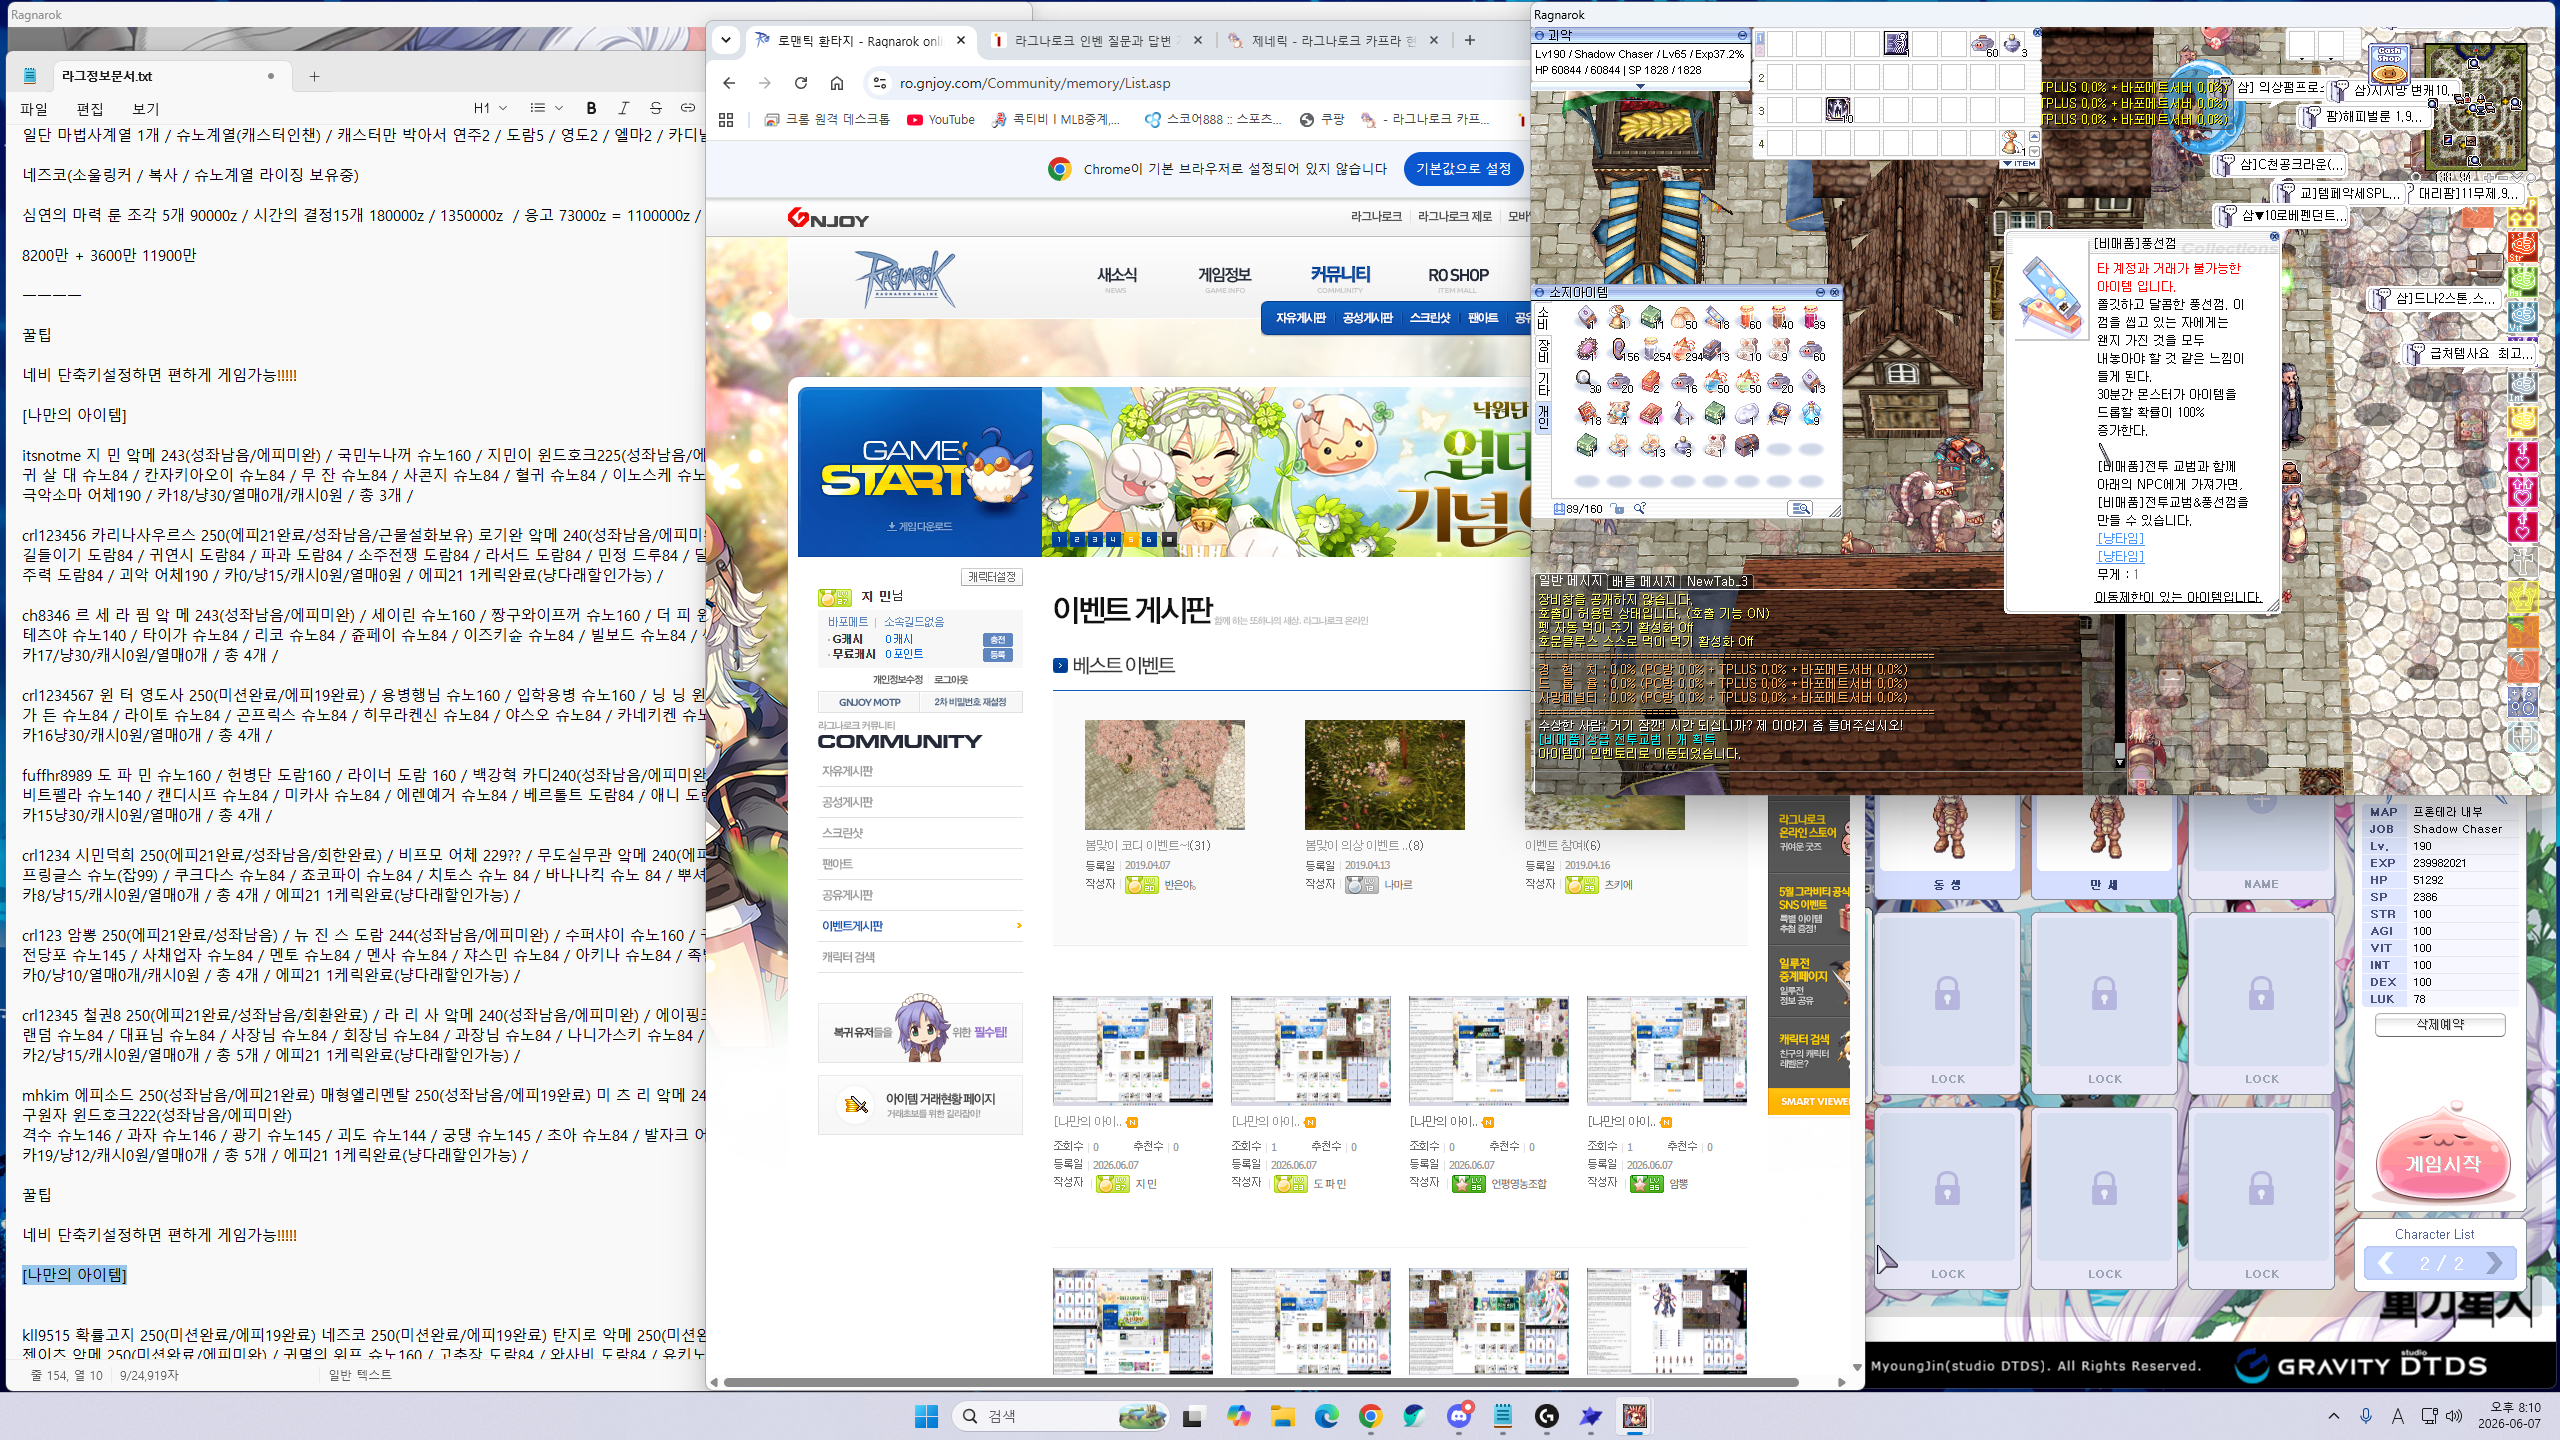The height and width of the screenshot is (1440, 2560).
Task: Open a new Chrome tab
Action: [1469, 40]
